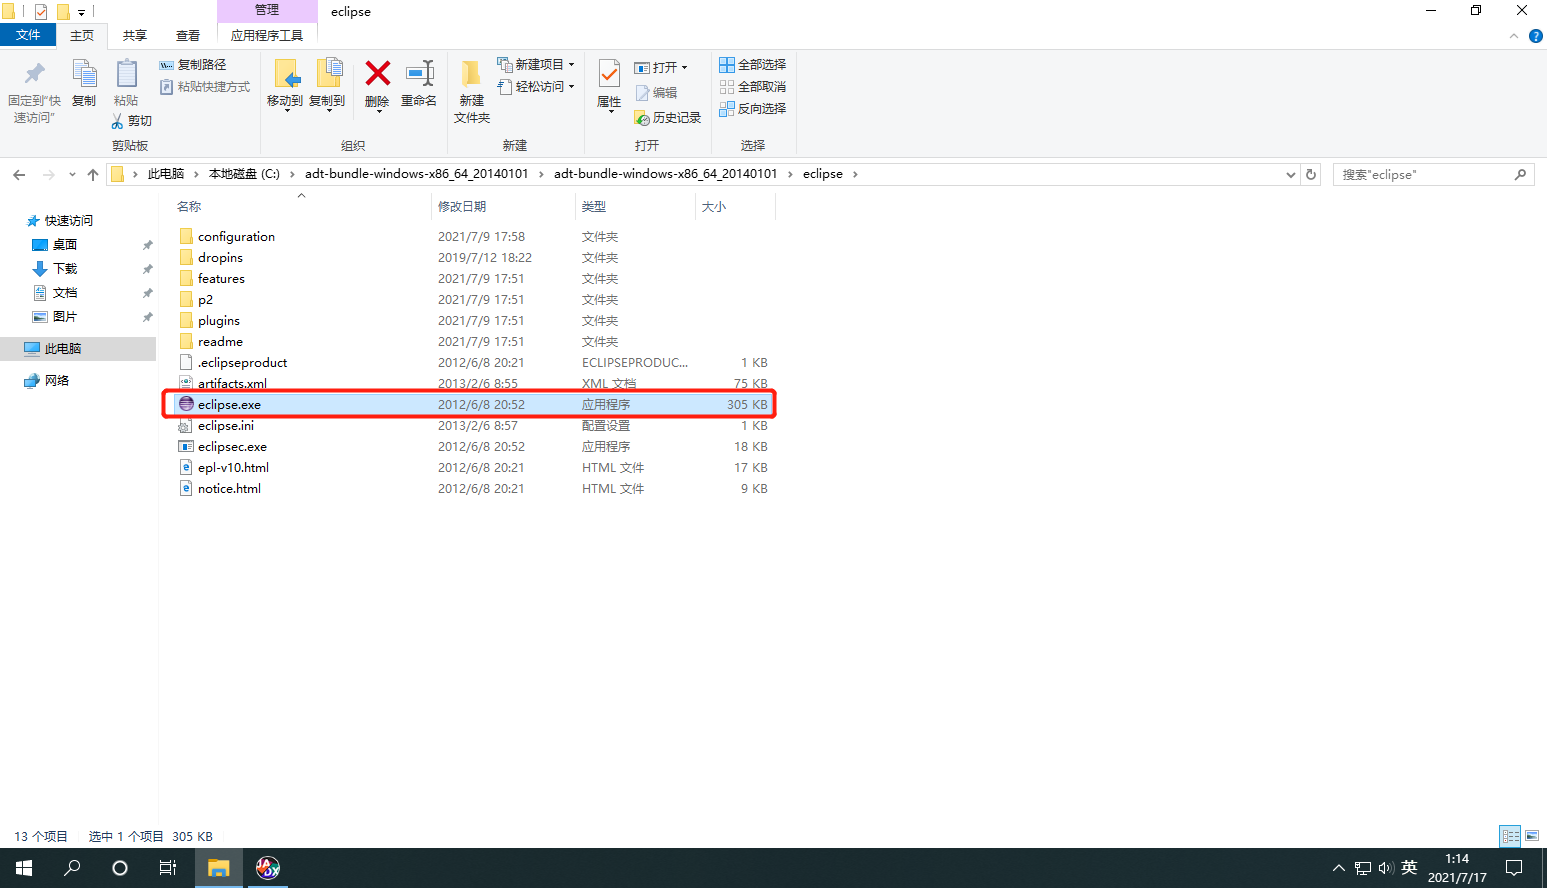The height and width of the screenshot is (888, 1547).
Task: Switch to Large icons view layout
Action: coord(1532,836)
